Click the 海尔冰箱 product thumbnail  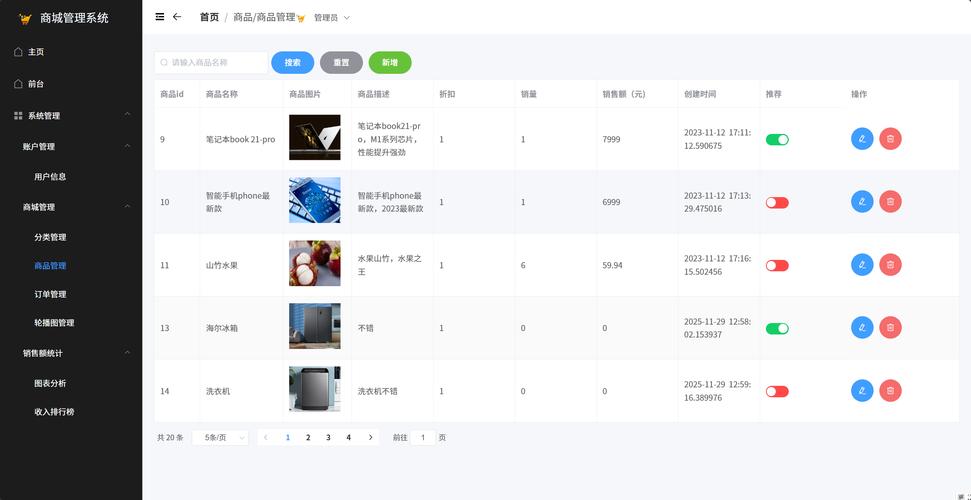coord(314,327)
